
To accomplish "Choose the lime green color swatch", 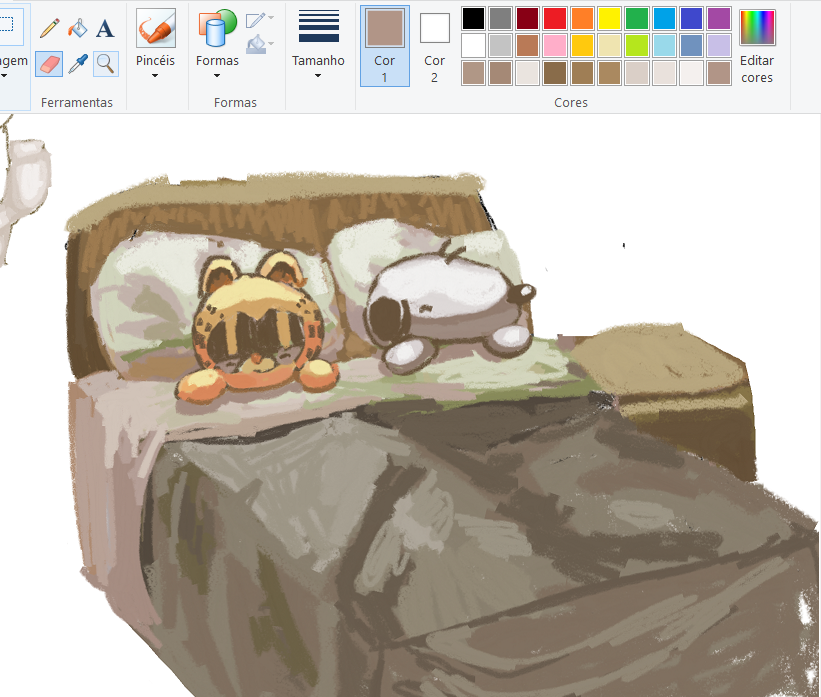I will 637,46.
